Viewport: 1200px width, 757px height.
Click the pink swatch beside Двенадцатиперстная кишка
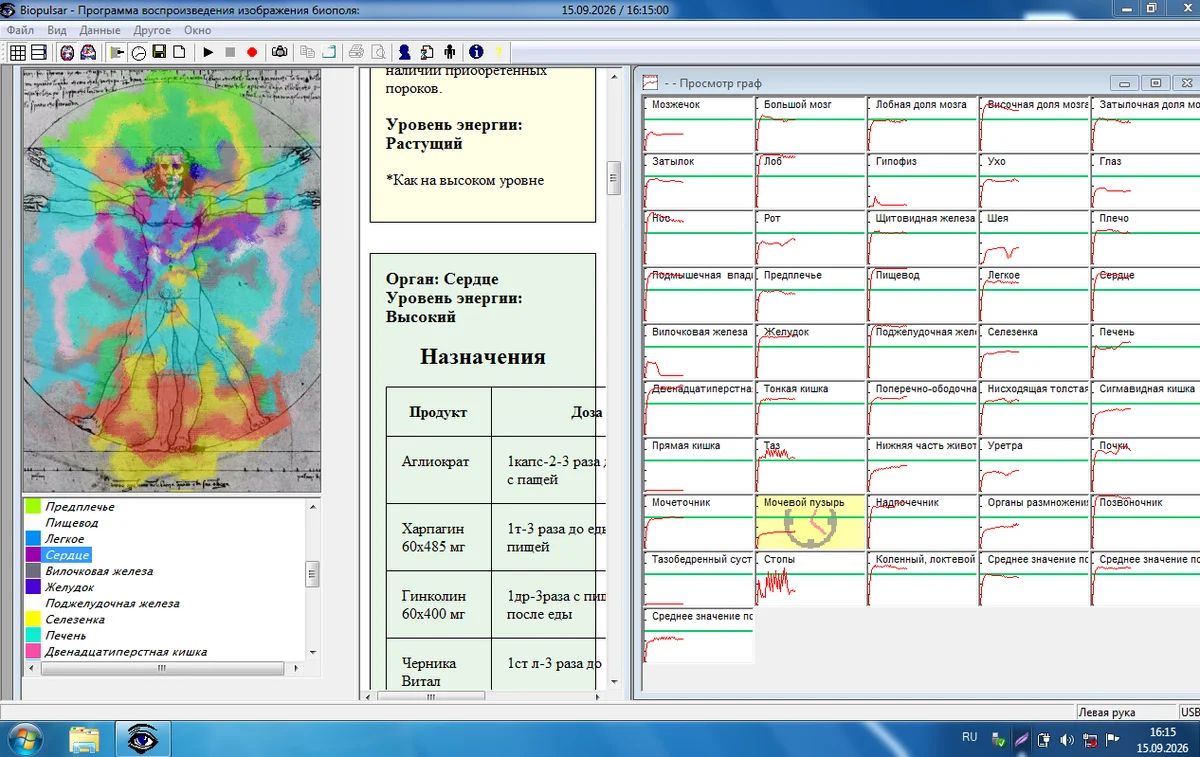coord(33,652)
